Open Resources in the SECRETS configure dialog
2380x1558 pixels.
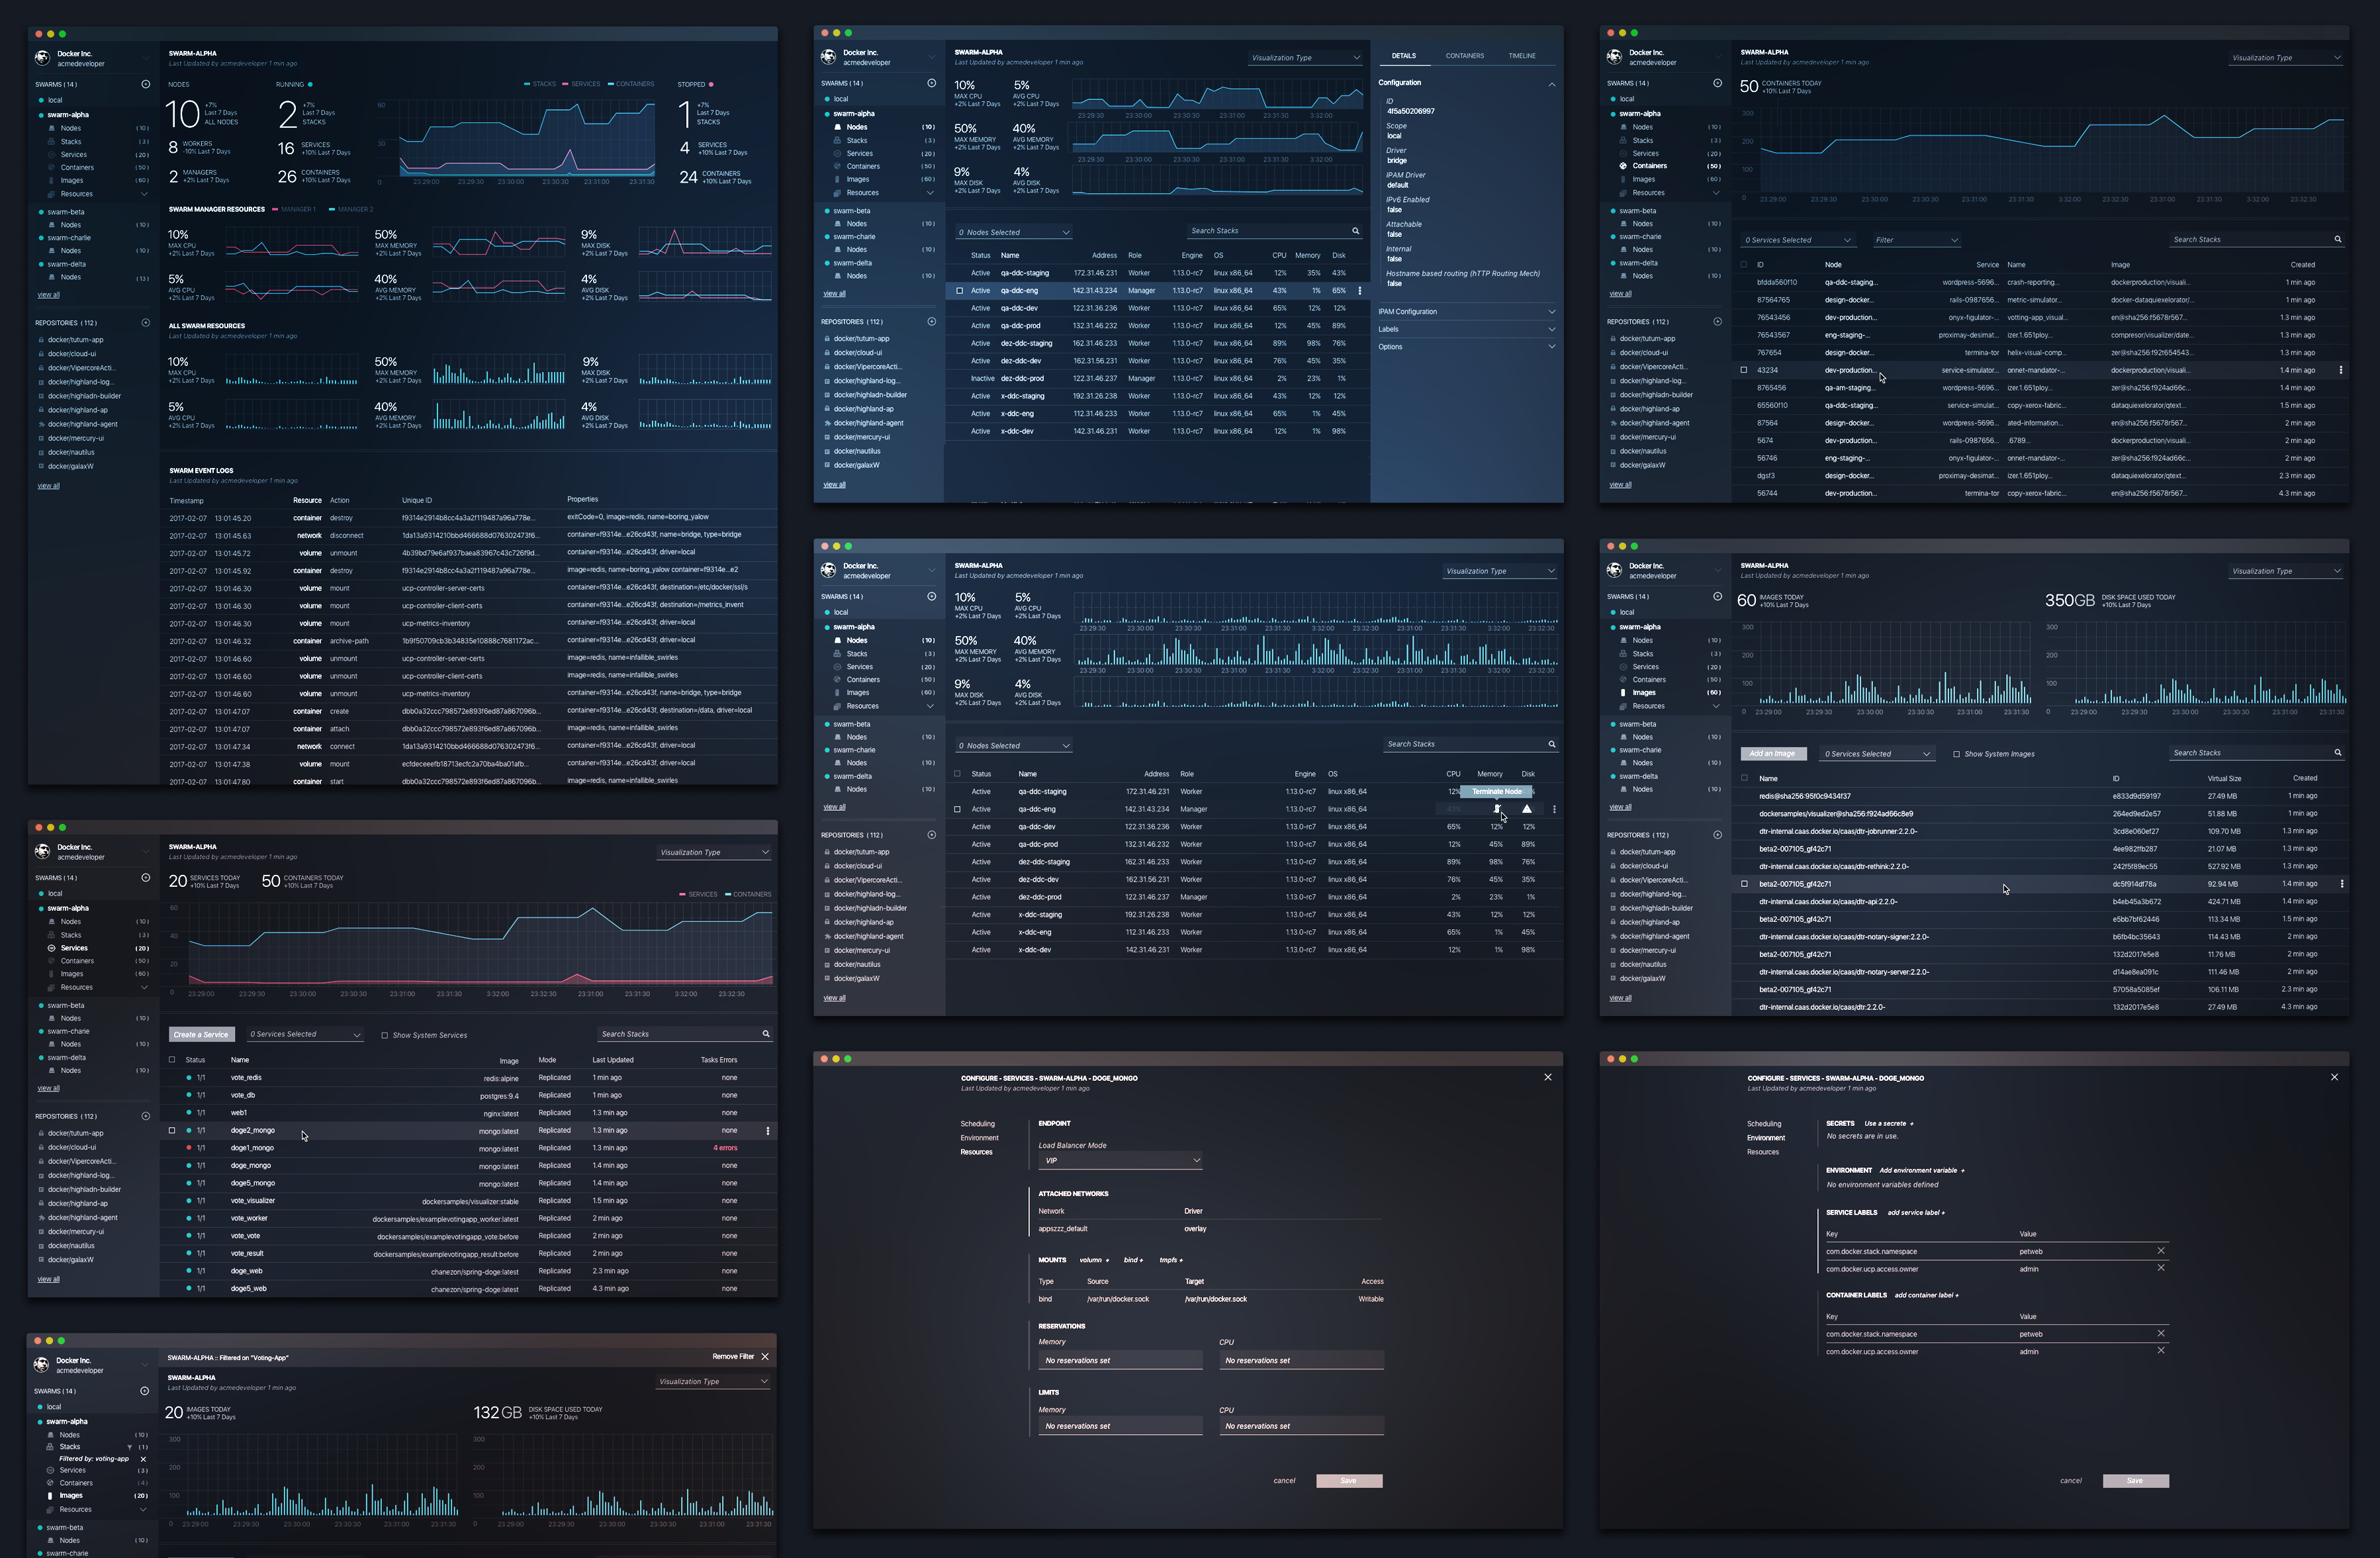click(x=1762, y=1152)
